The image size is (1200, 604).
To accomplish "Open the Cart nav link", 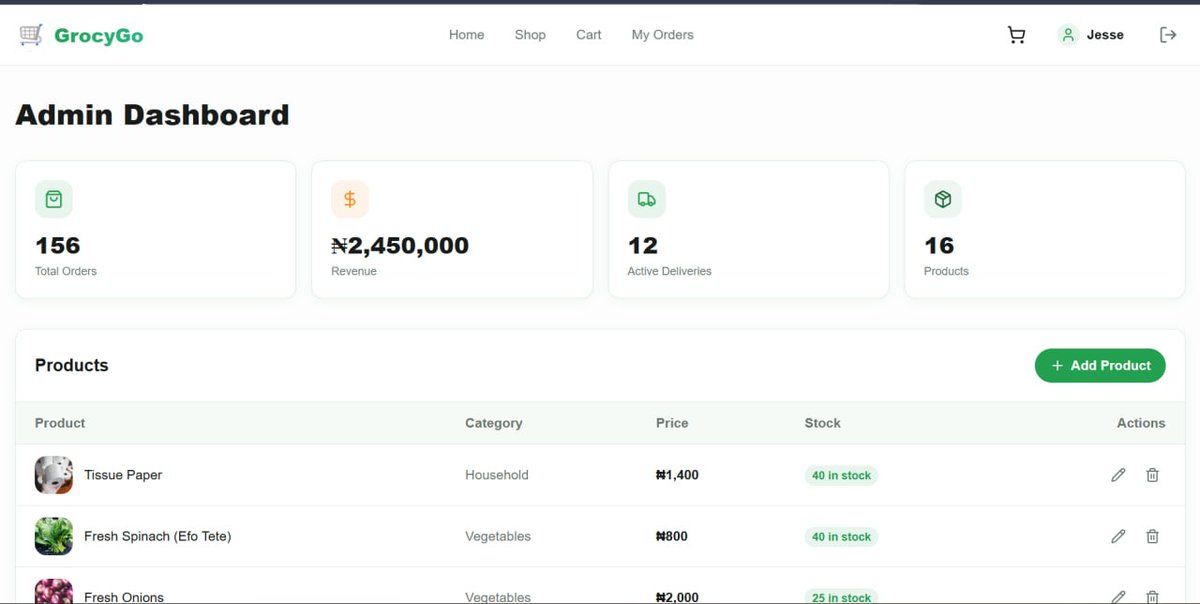I will [589, 35].
